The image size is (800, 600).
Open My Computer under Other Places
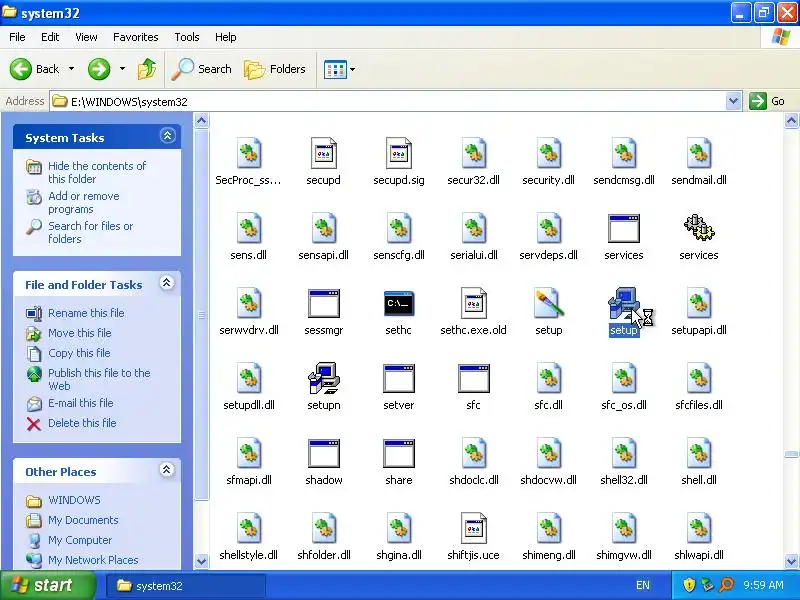click(x=80, y=540)
